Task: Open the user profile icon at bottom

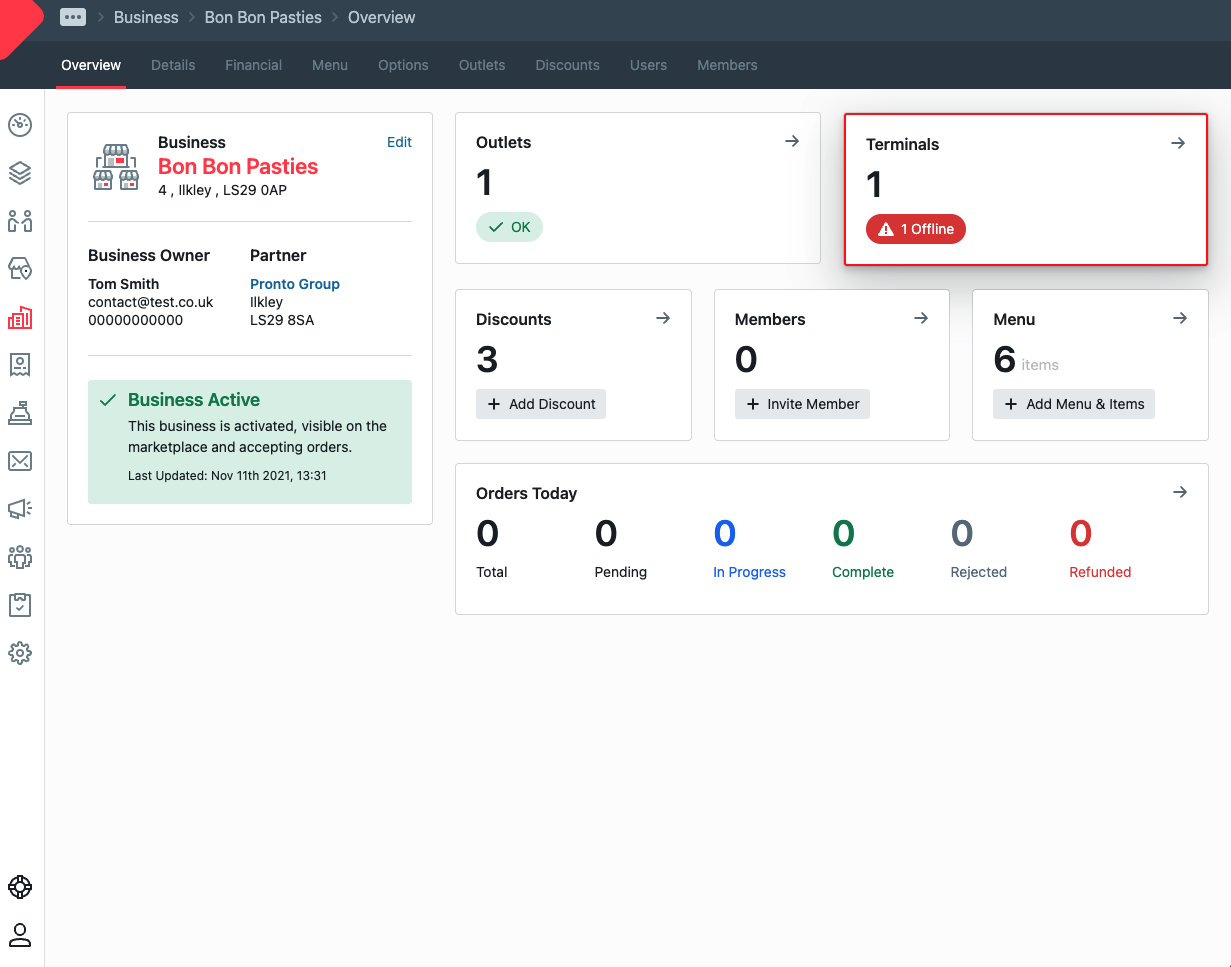Action: (20, 935)
